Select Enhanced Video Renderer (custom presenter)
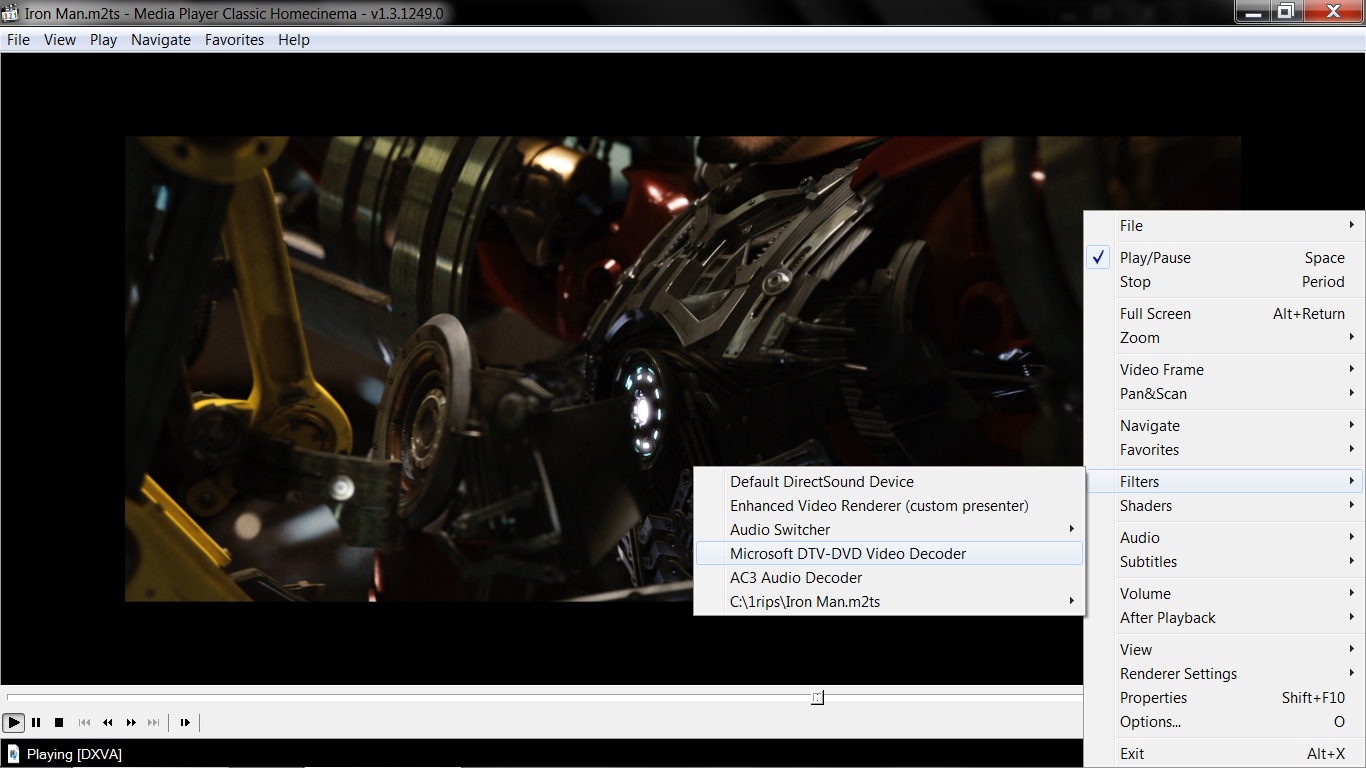The image size is (1366, 768). click(x=889, y=505)
